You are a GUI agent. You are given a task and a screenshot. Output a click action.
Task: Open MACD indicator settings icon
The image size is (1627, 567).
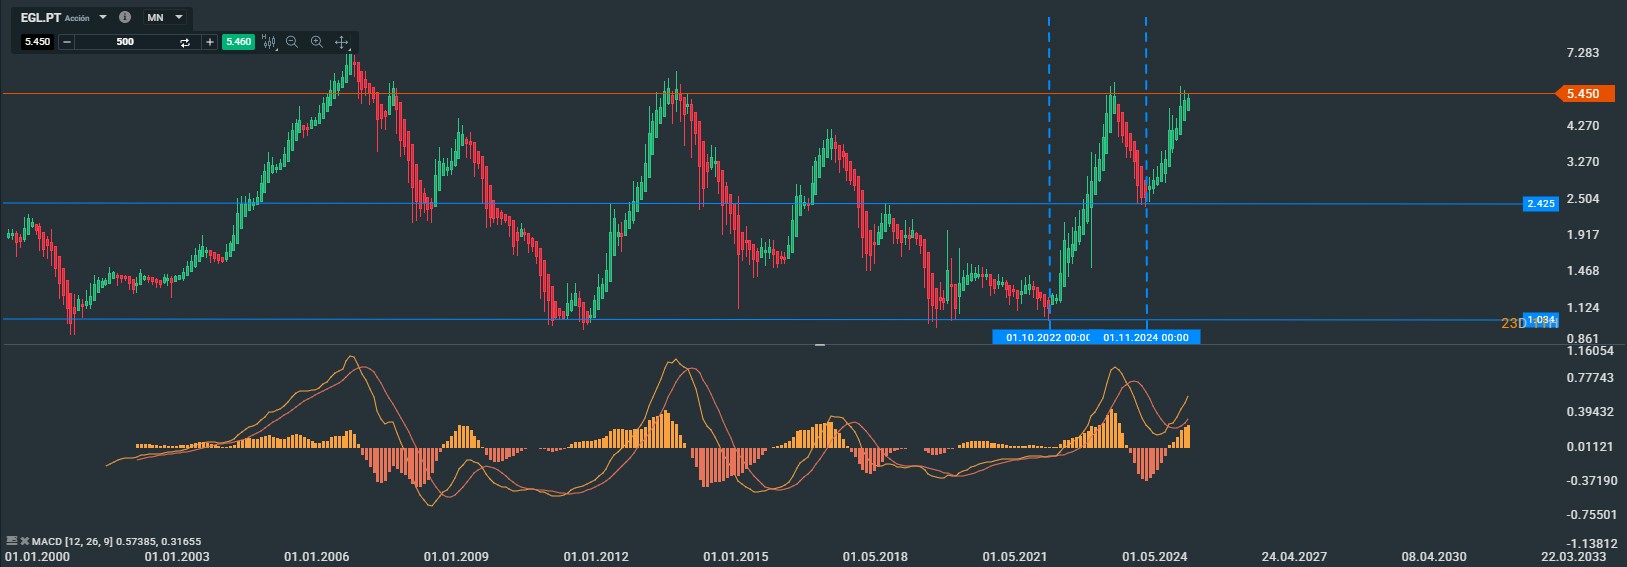pyautogui.click(x=12, y=541)
